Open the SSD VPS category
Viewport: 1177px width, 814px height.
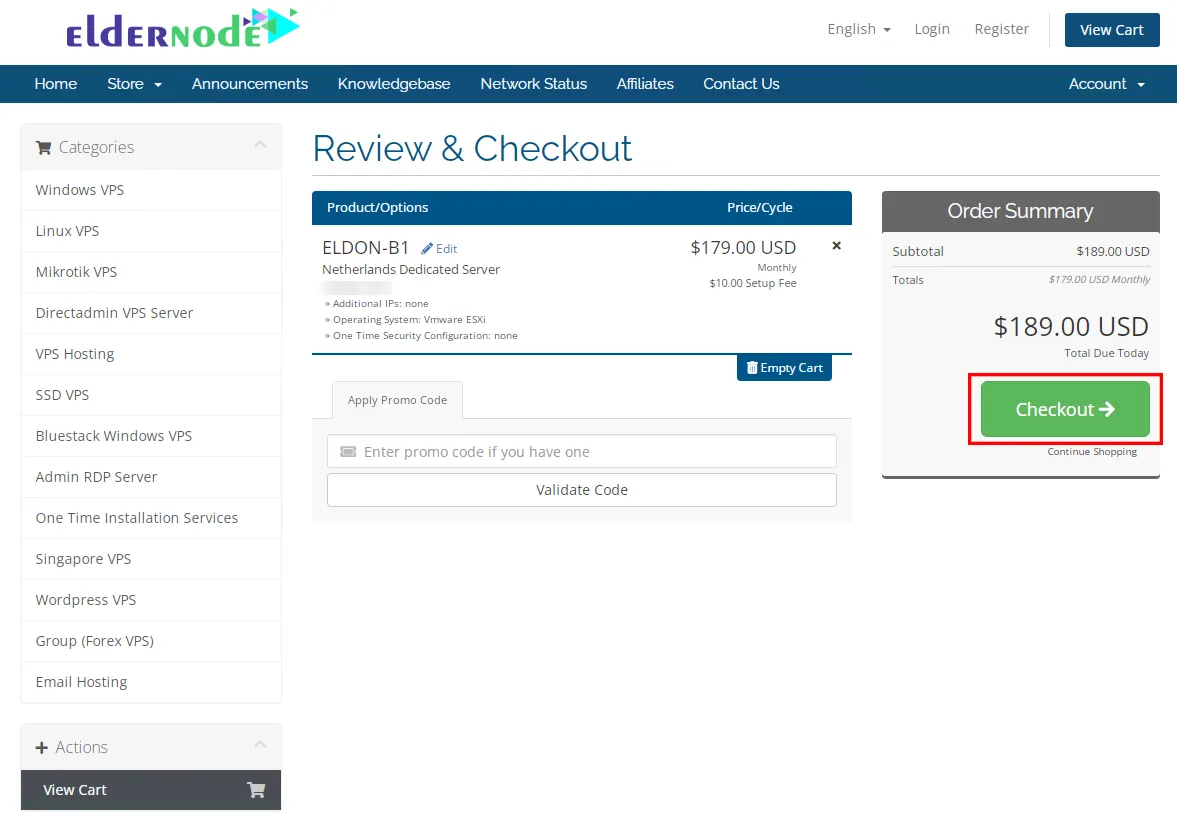pos(151,395)
